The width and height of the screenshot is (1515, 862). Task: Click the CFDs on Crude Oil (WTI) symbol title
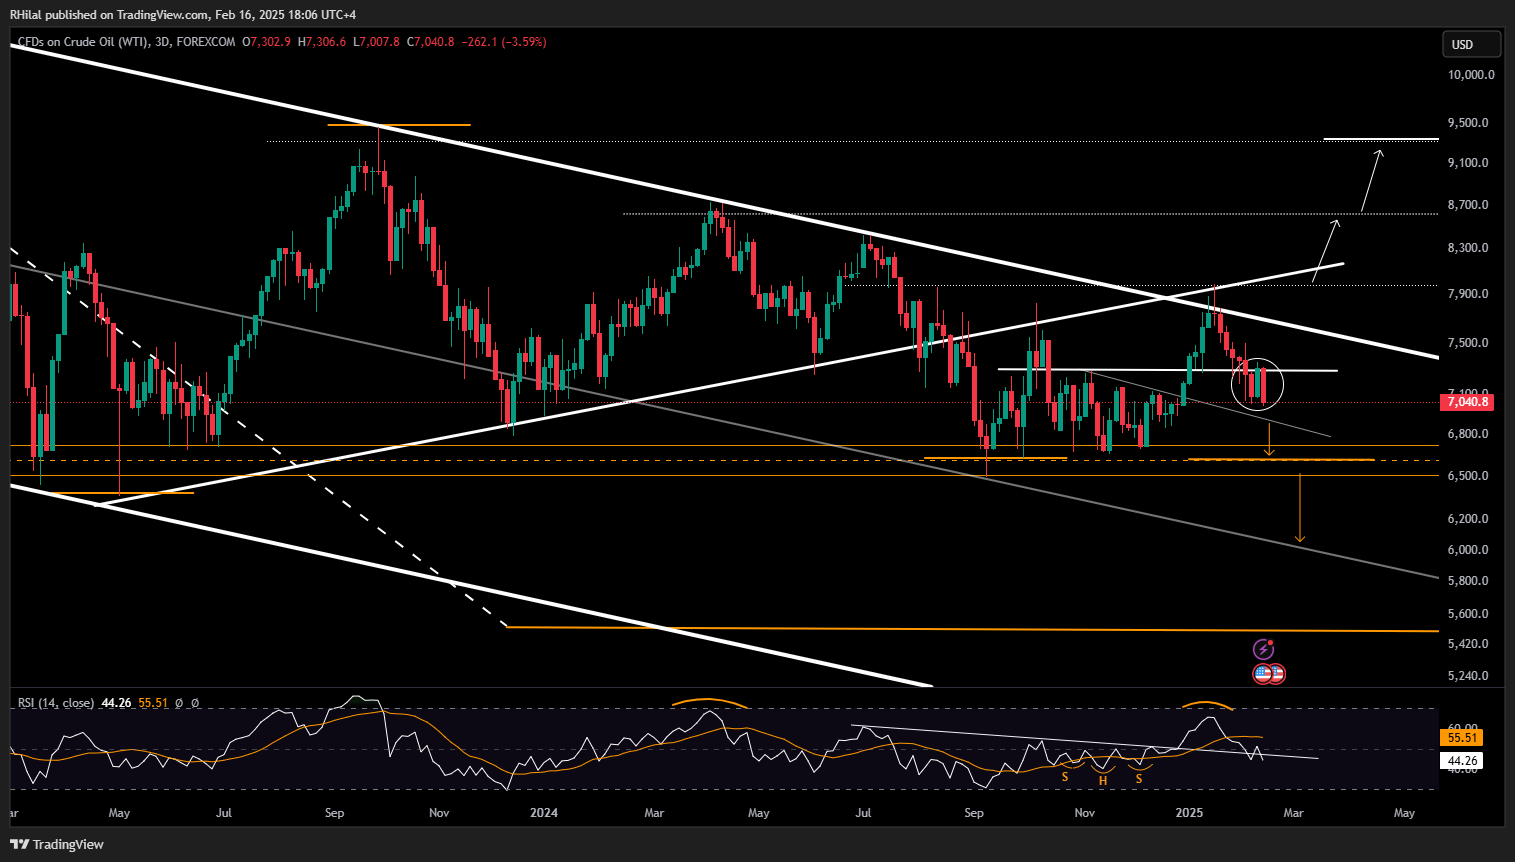[x=83, y=42]
